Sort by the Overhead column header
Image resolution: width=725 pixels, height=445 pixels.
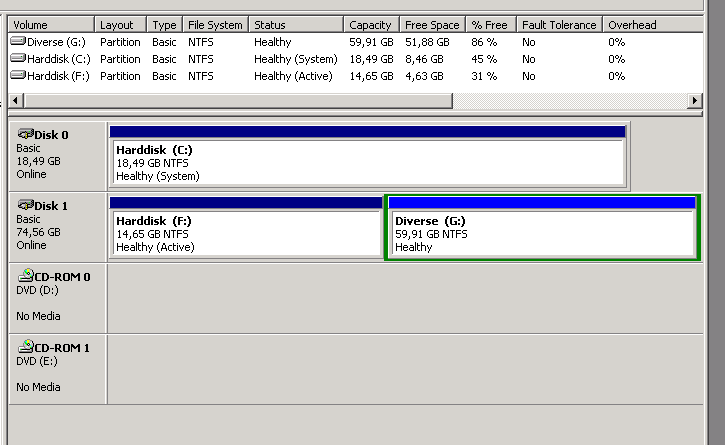(653, 25)
